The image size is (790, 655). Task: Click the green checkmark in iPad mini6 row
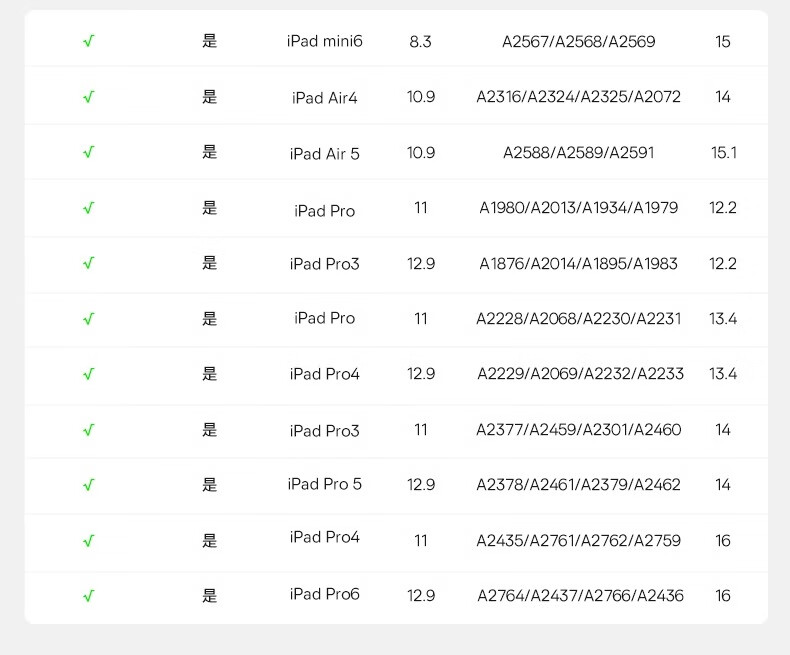tap(89, 41)
